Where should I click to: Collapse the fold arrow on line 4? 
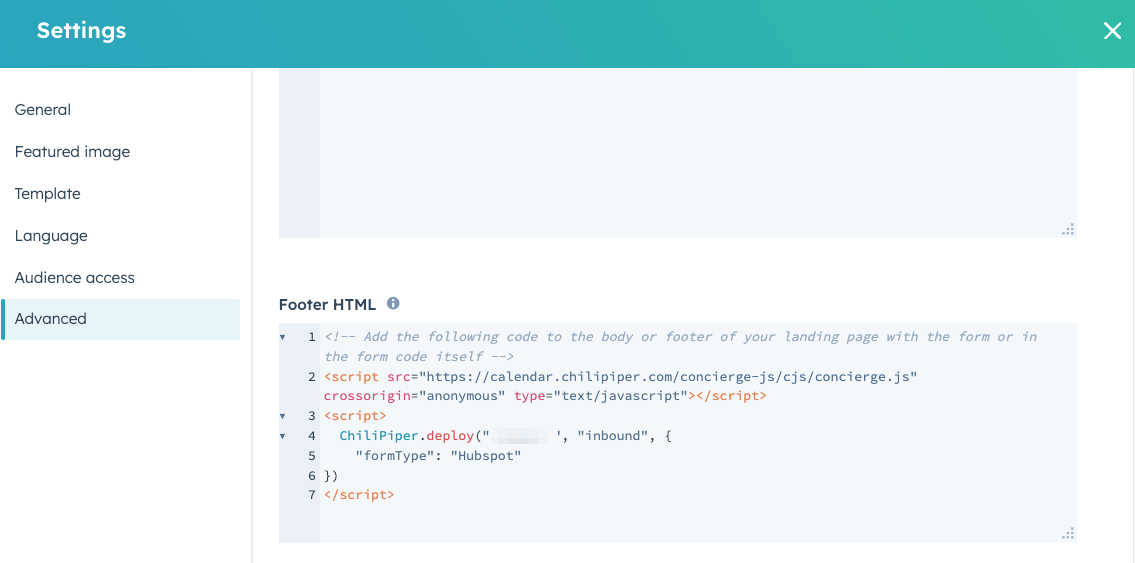point(282,436)
